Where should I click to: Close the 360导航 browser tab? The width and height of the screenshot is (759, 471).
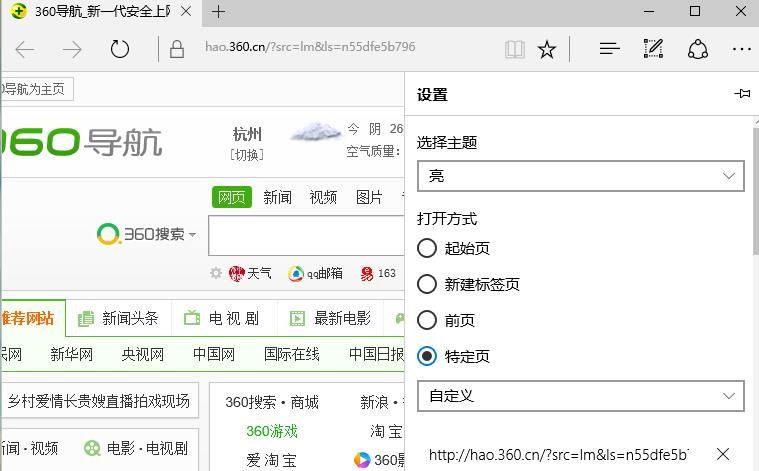pos(186,12)
